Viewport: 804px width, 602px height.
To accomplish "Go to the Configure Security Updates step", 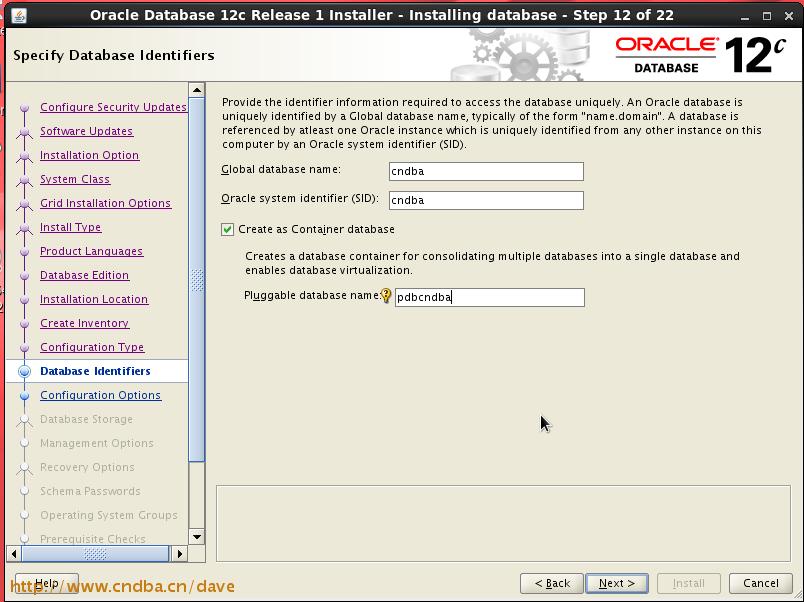I will pyautogui.click(x=113, y=107).
